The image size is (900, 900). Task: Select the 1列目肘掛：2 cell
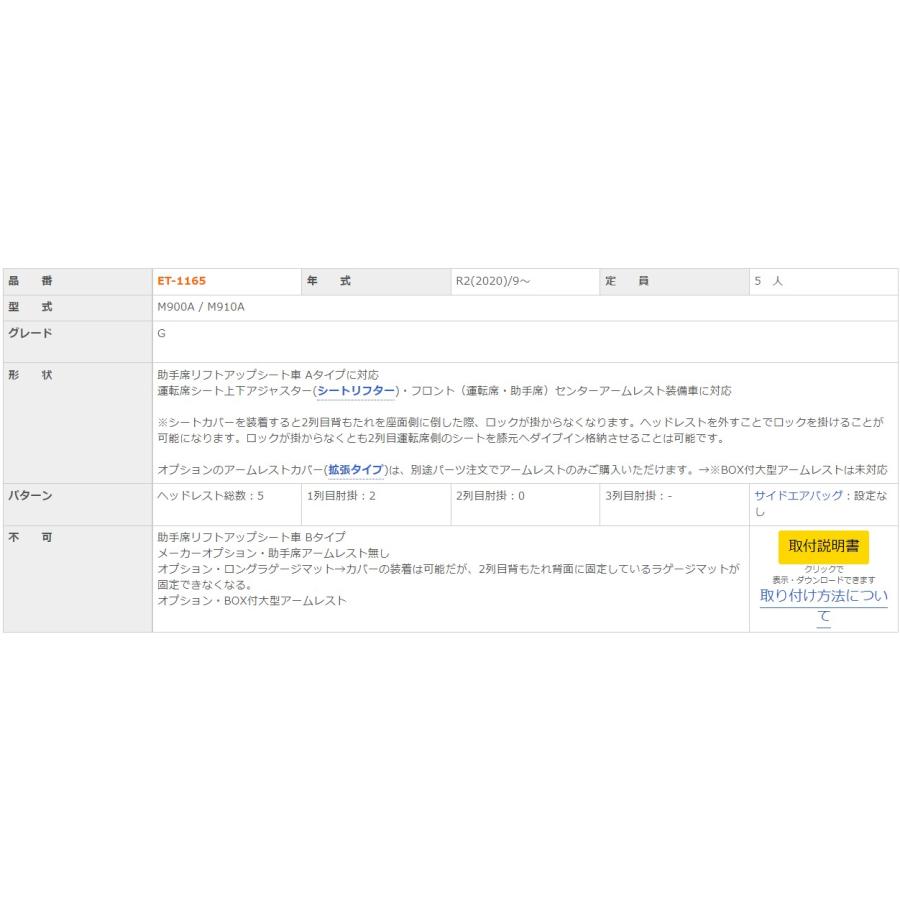point(341,495)
